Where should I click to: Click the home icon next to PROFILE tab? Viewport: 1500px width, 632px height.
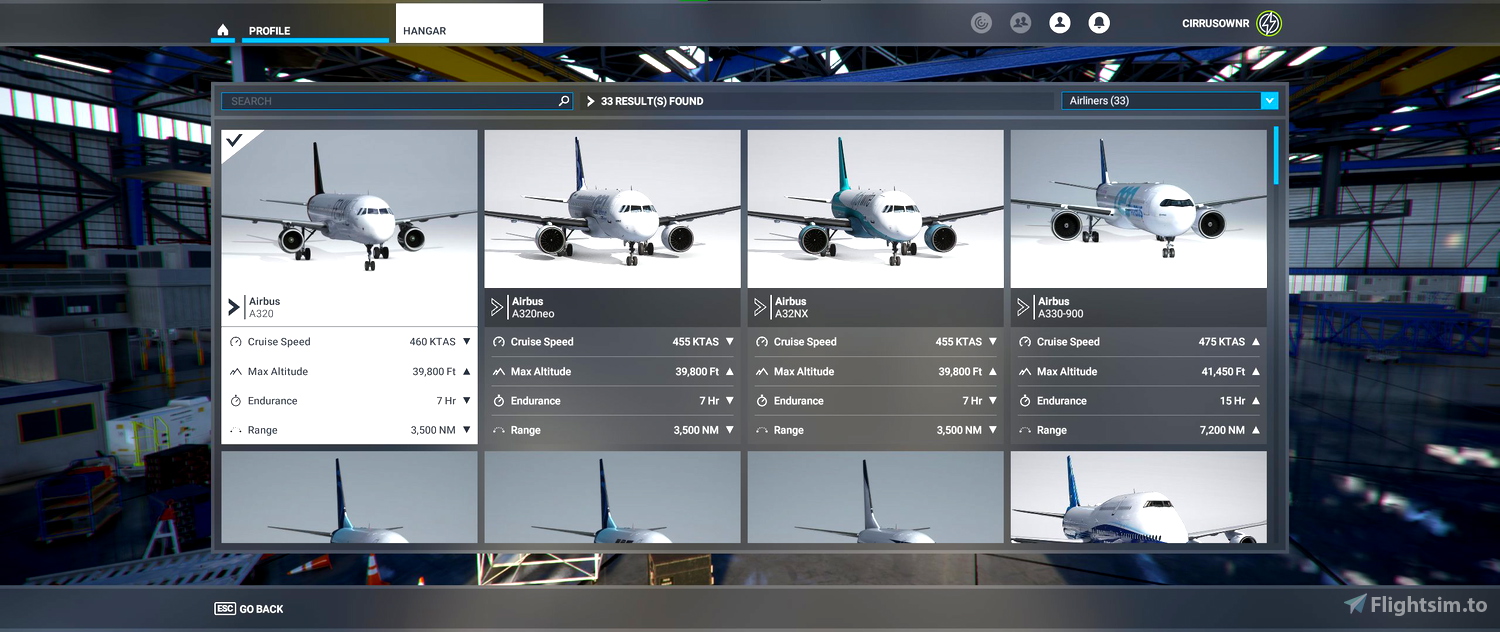click(x=223, y=30)
